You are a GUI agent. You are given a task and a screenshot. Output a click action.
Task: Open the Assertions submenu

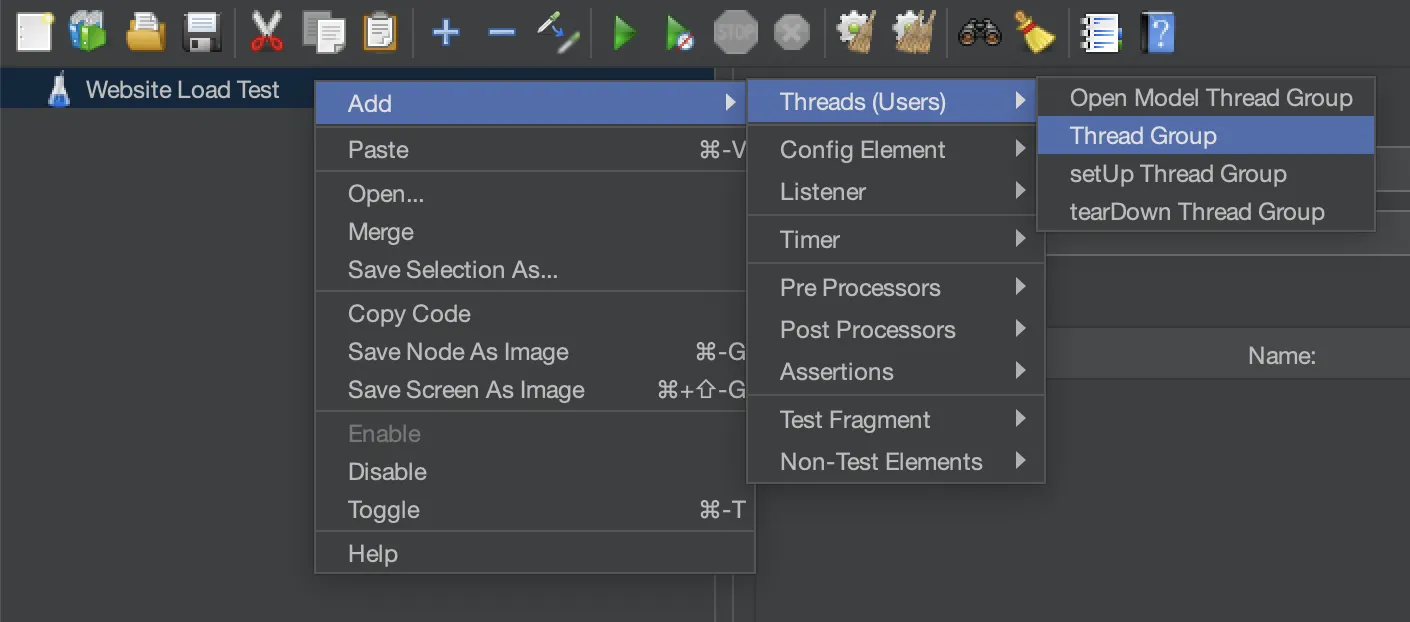point(837,372)
